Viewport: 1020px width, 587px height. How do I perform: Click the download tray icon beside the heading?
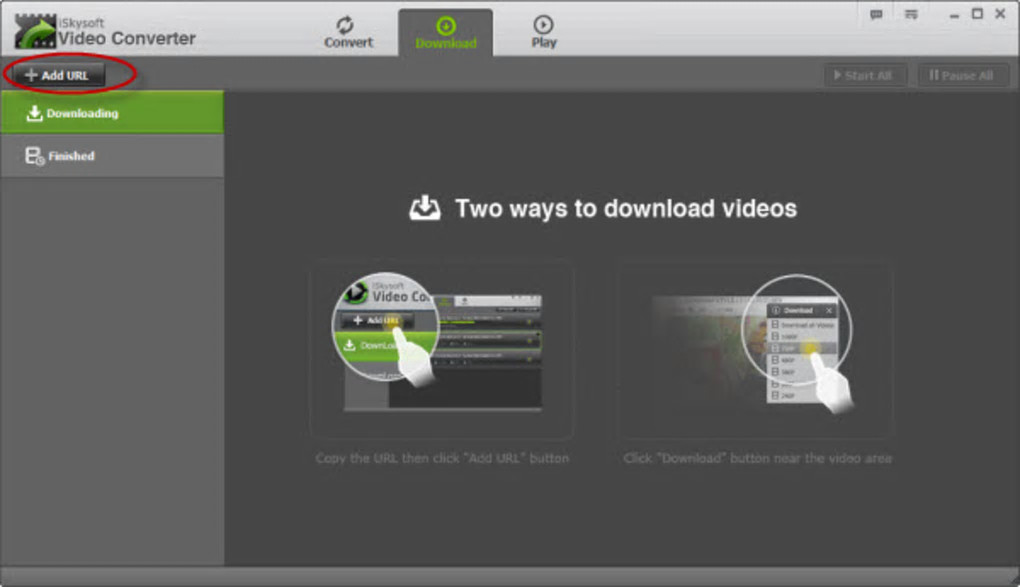point(425,208)
